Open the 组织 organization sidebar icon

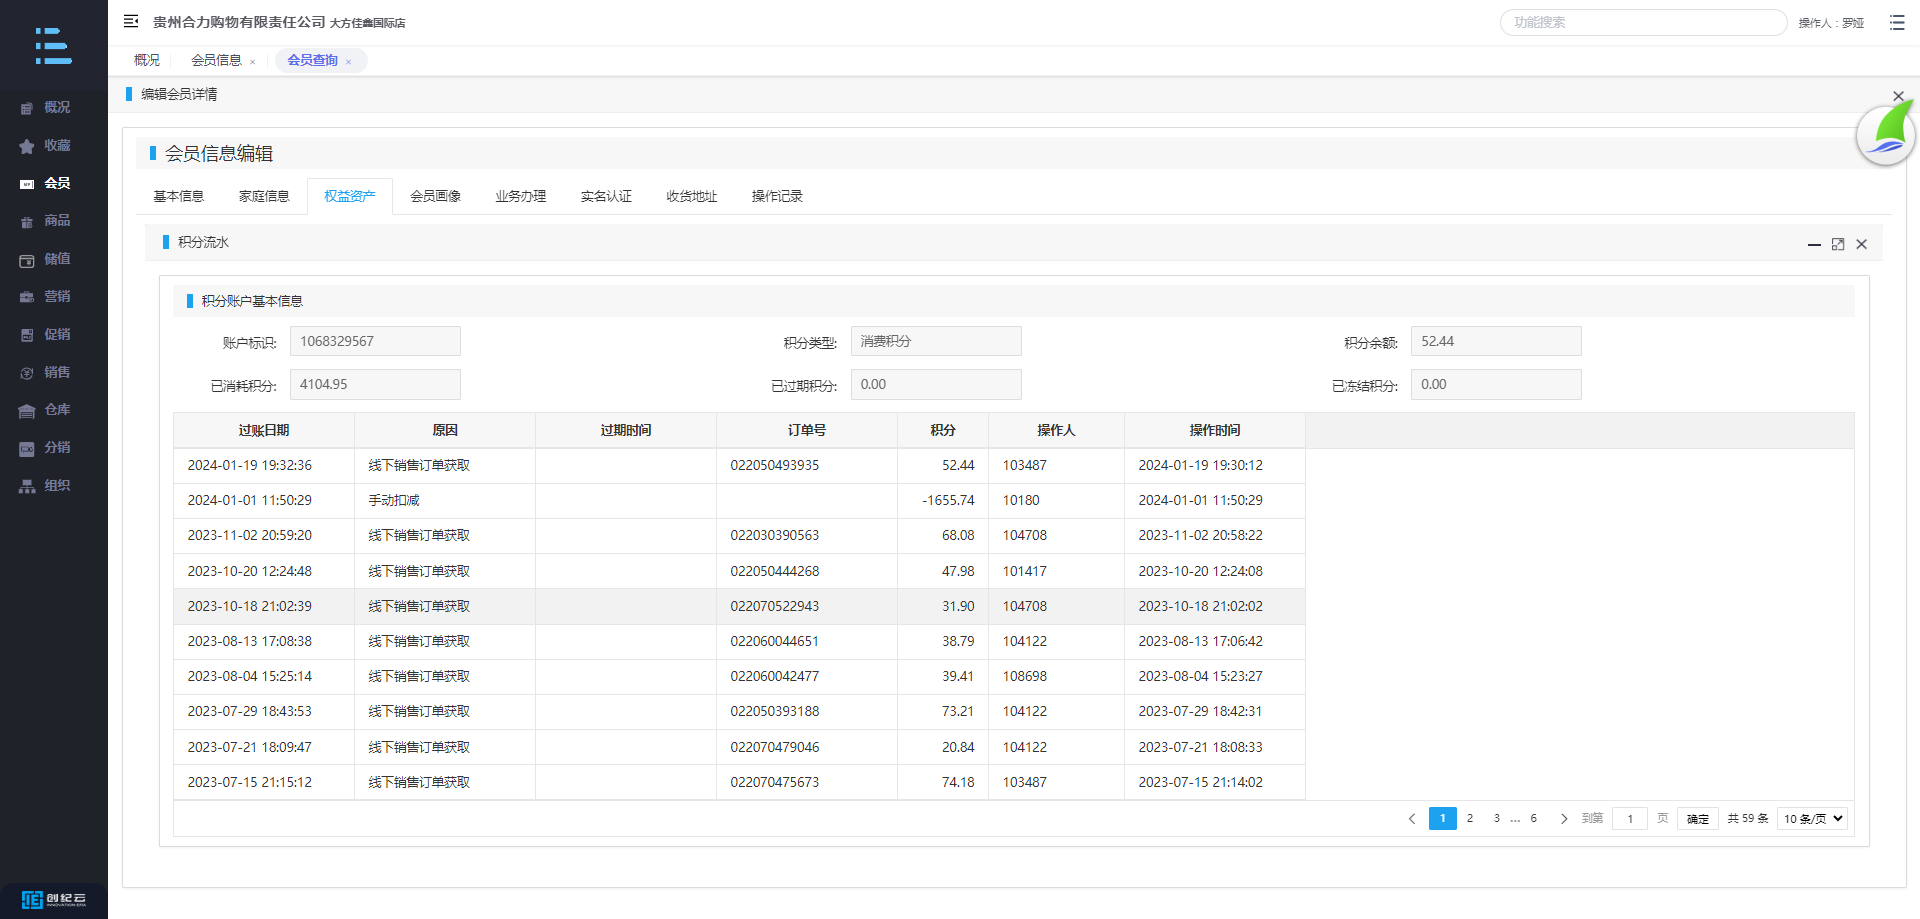[x=27, y=487]
